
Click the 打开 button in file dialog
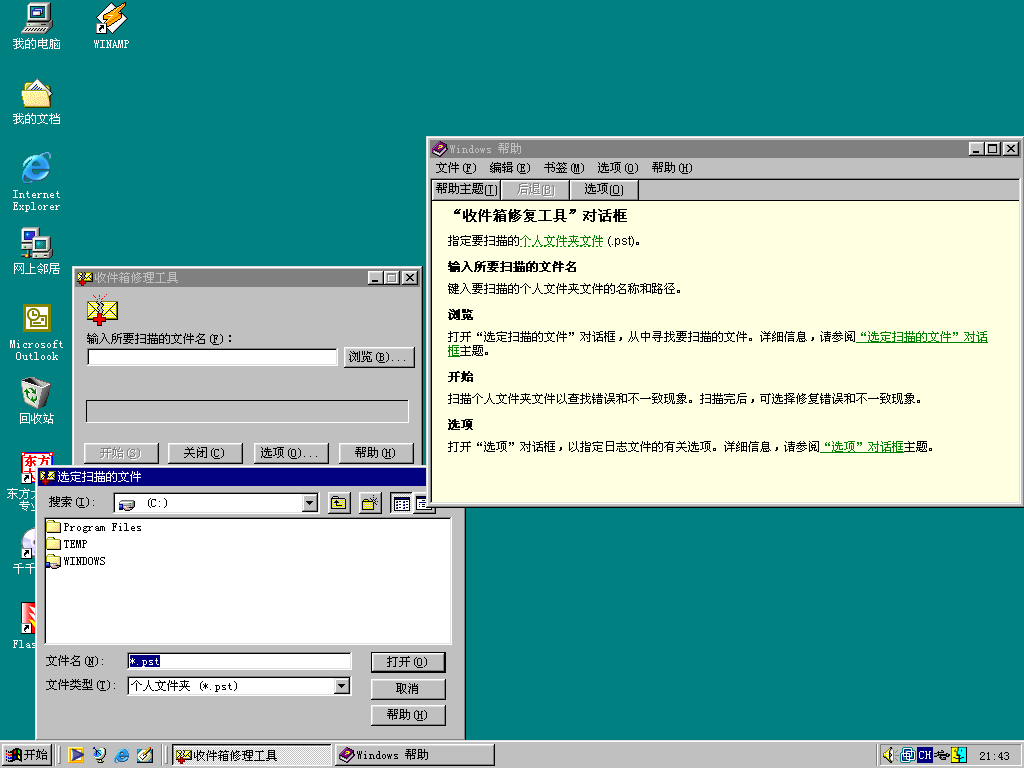pyautogui.click(x=407, y=662)
